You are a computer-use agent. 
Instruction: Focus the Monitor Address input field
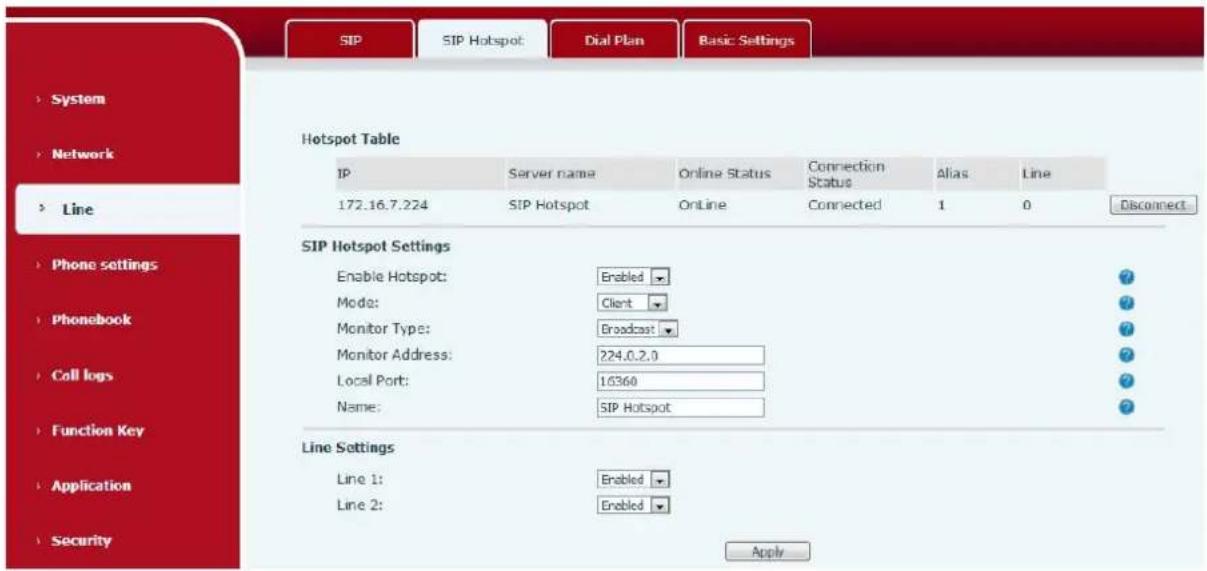click(680, 355)
